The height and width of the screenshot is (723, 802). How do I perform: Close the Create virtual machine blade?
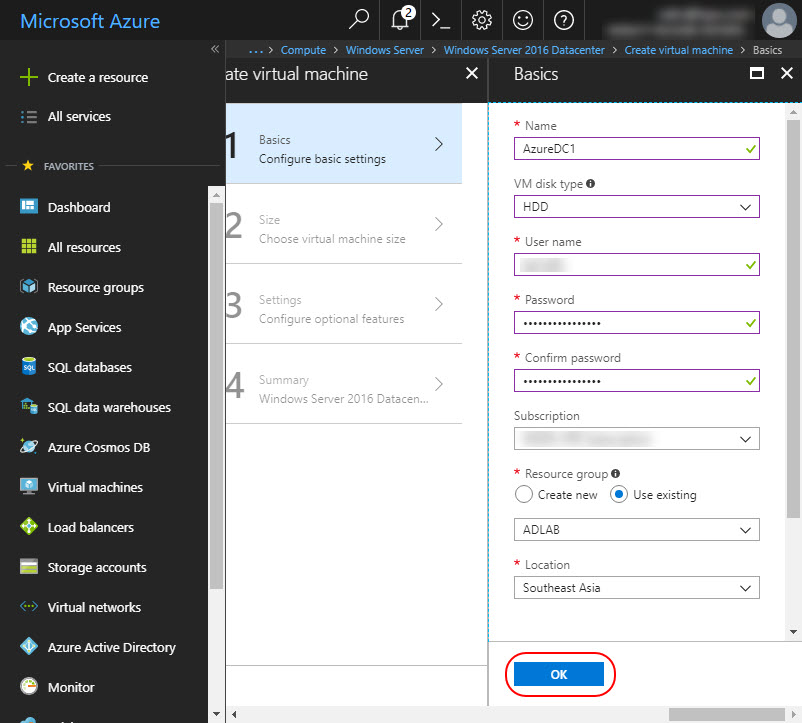point(472,73)
